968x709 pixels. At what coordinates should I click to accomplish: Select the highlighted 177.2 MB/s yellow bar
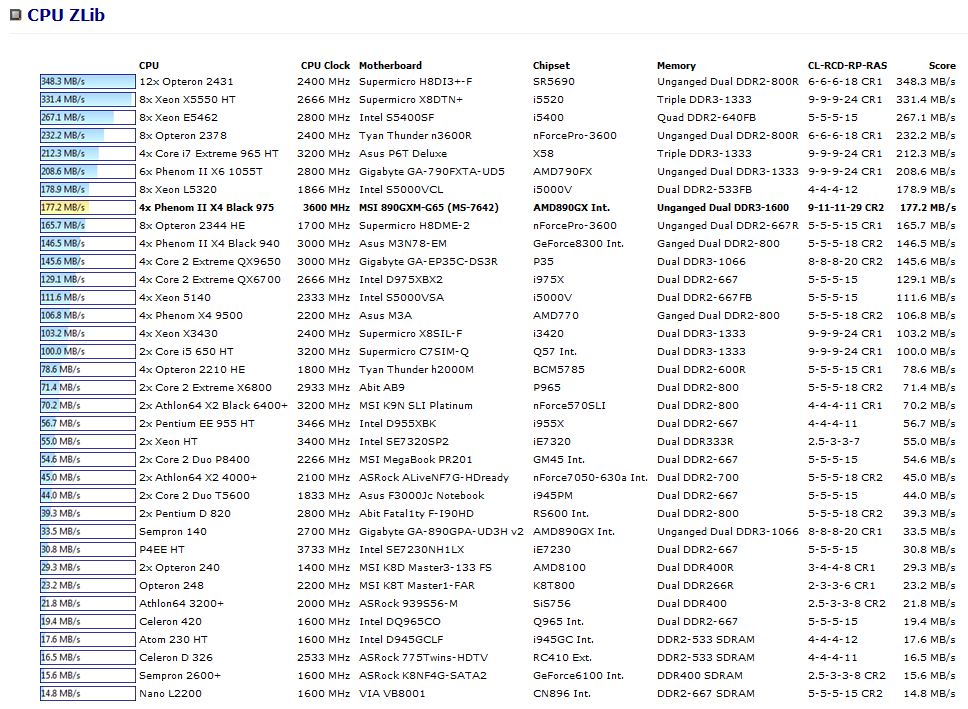tap(87, 207)
